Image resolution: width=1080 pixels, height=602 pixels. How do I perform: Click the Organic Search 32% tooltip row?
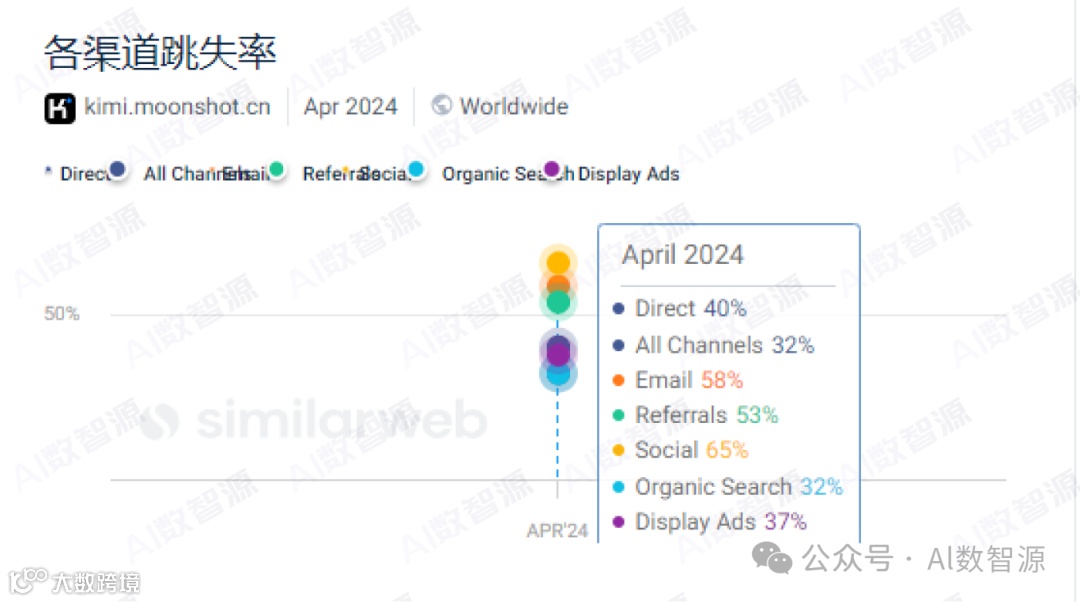click(728, 487)
